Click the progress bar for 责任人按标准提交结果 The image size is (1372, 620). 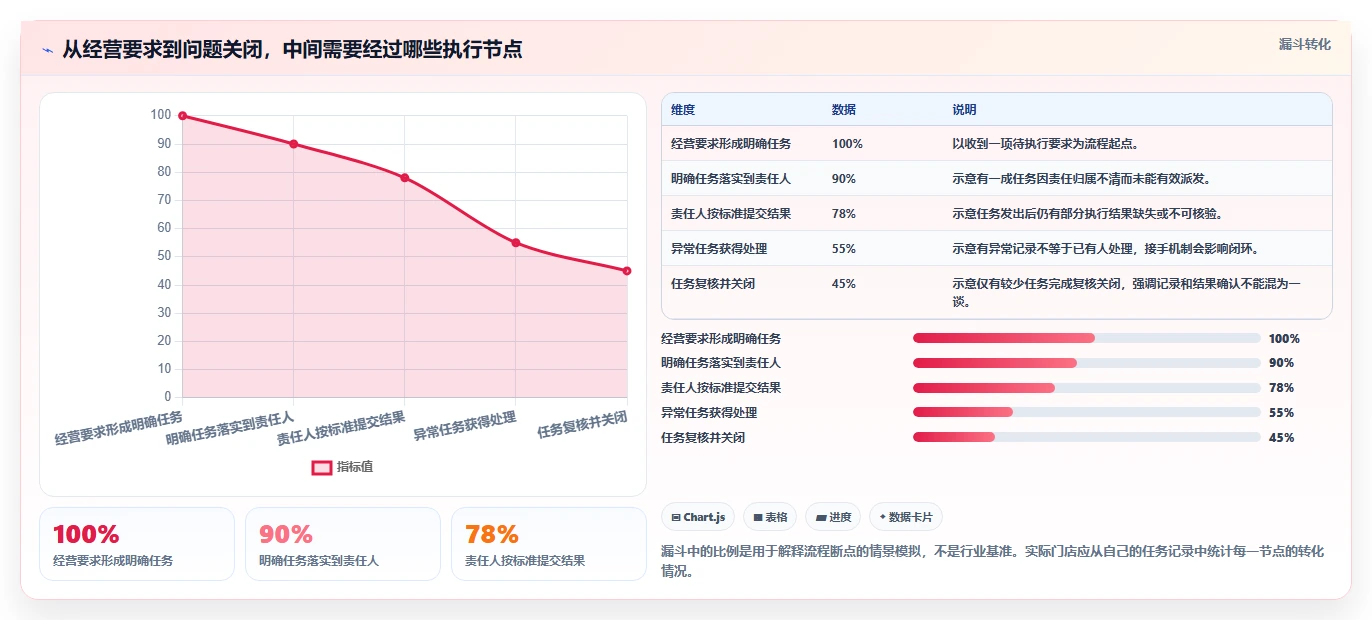(x=1087, y=388)
